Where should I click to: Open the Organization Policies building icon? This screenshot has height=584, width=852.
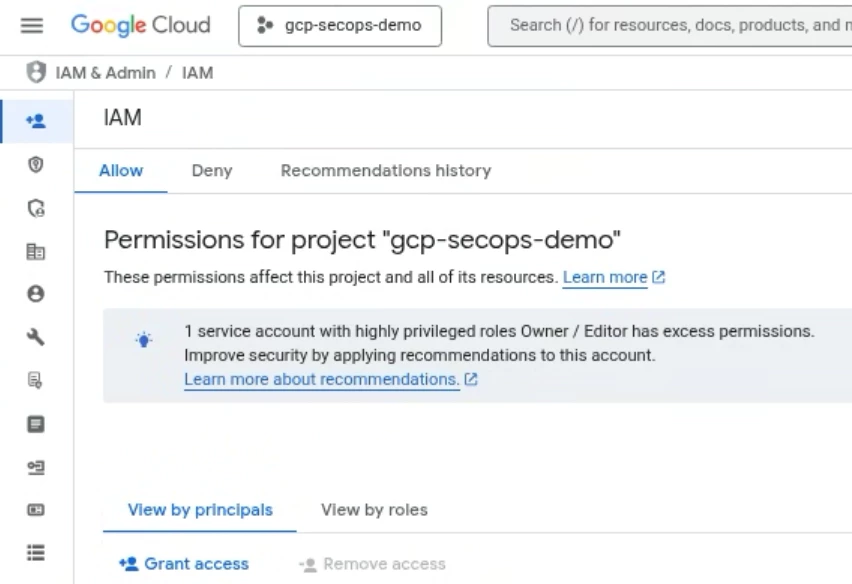pos(36,251)
